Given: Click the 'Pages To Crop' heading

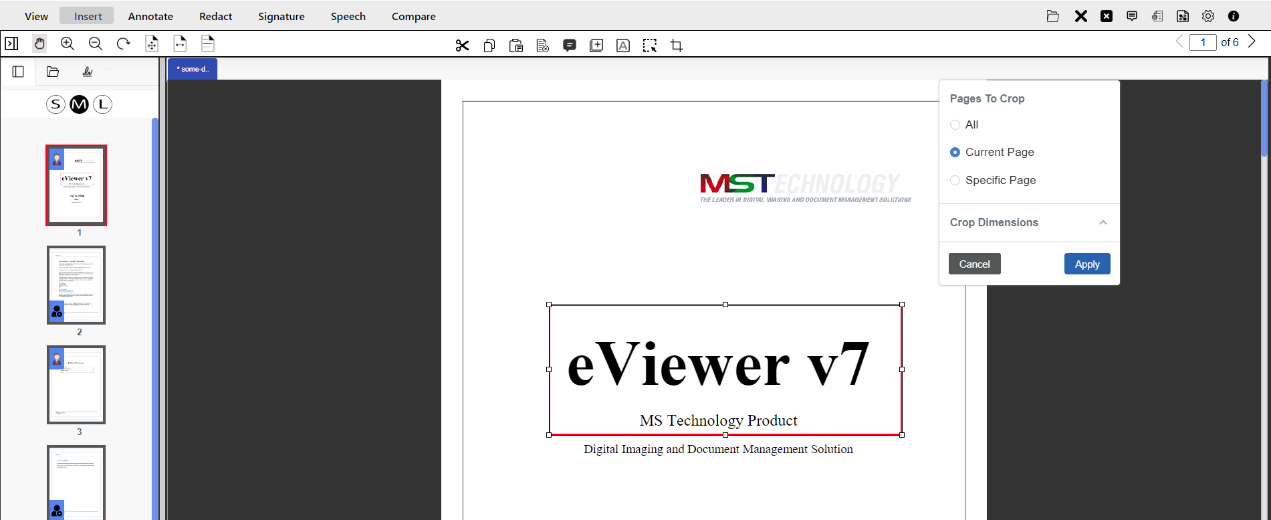Looking at the screenshot, I should (x=987, y=99).
